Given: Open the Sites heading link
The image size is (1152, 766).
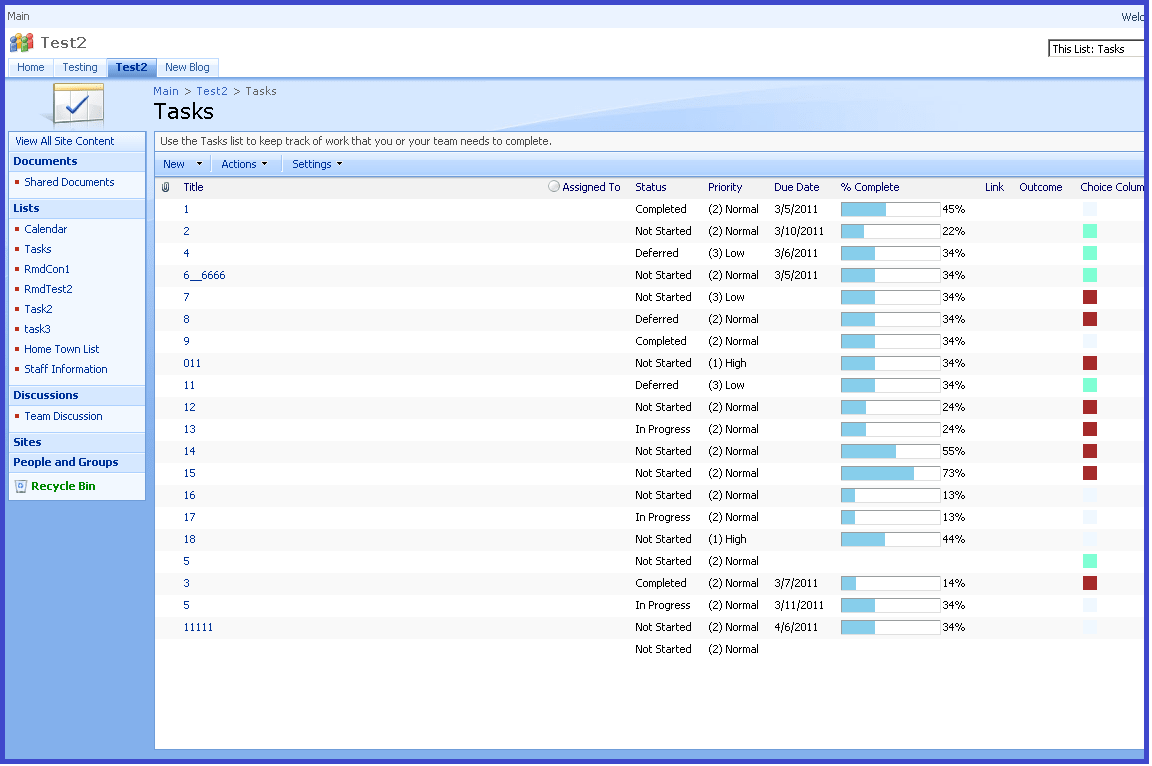Looking at the screenshot, I should click(x=27, y=442).
